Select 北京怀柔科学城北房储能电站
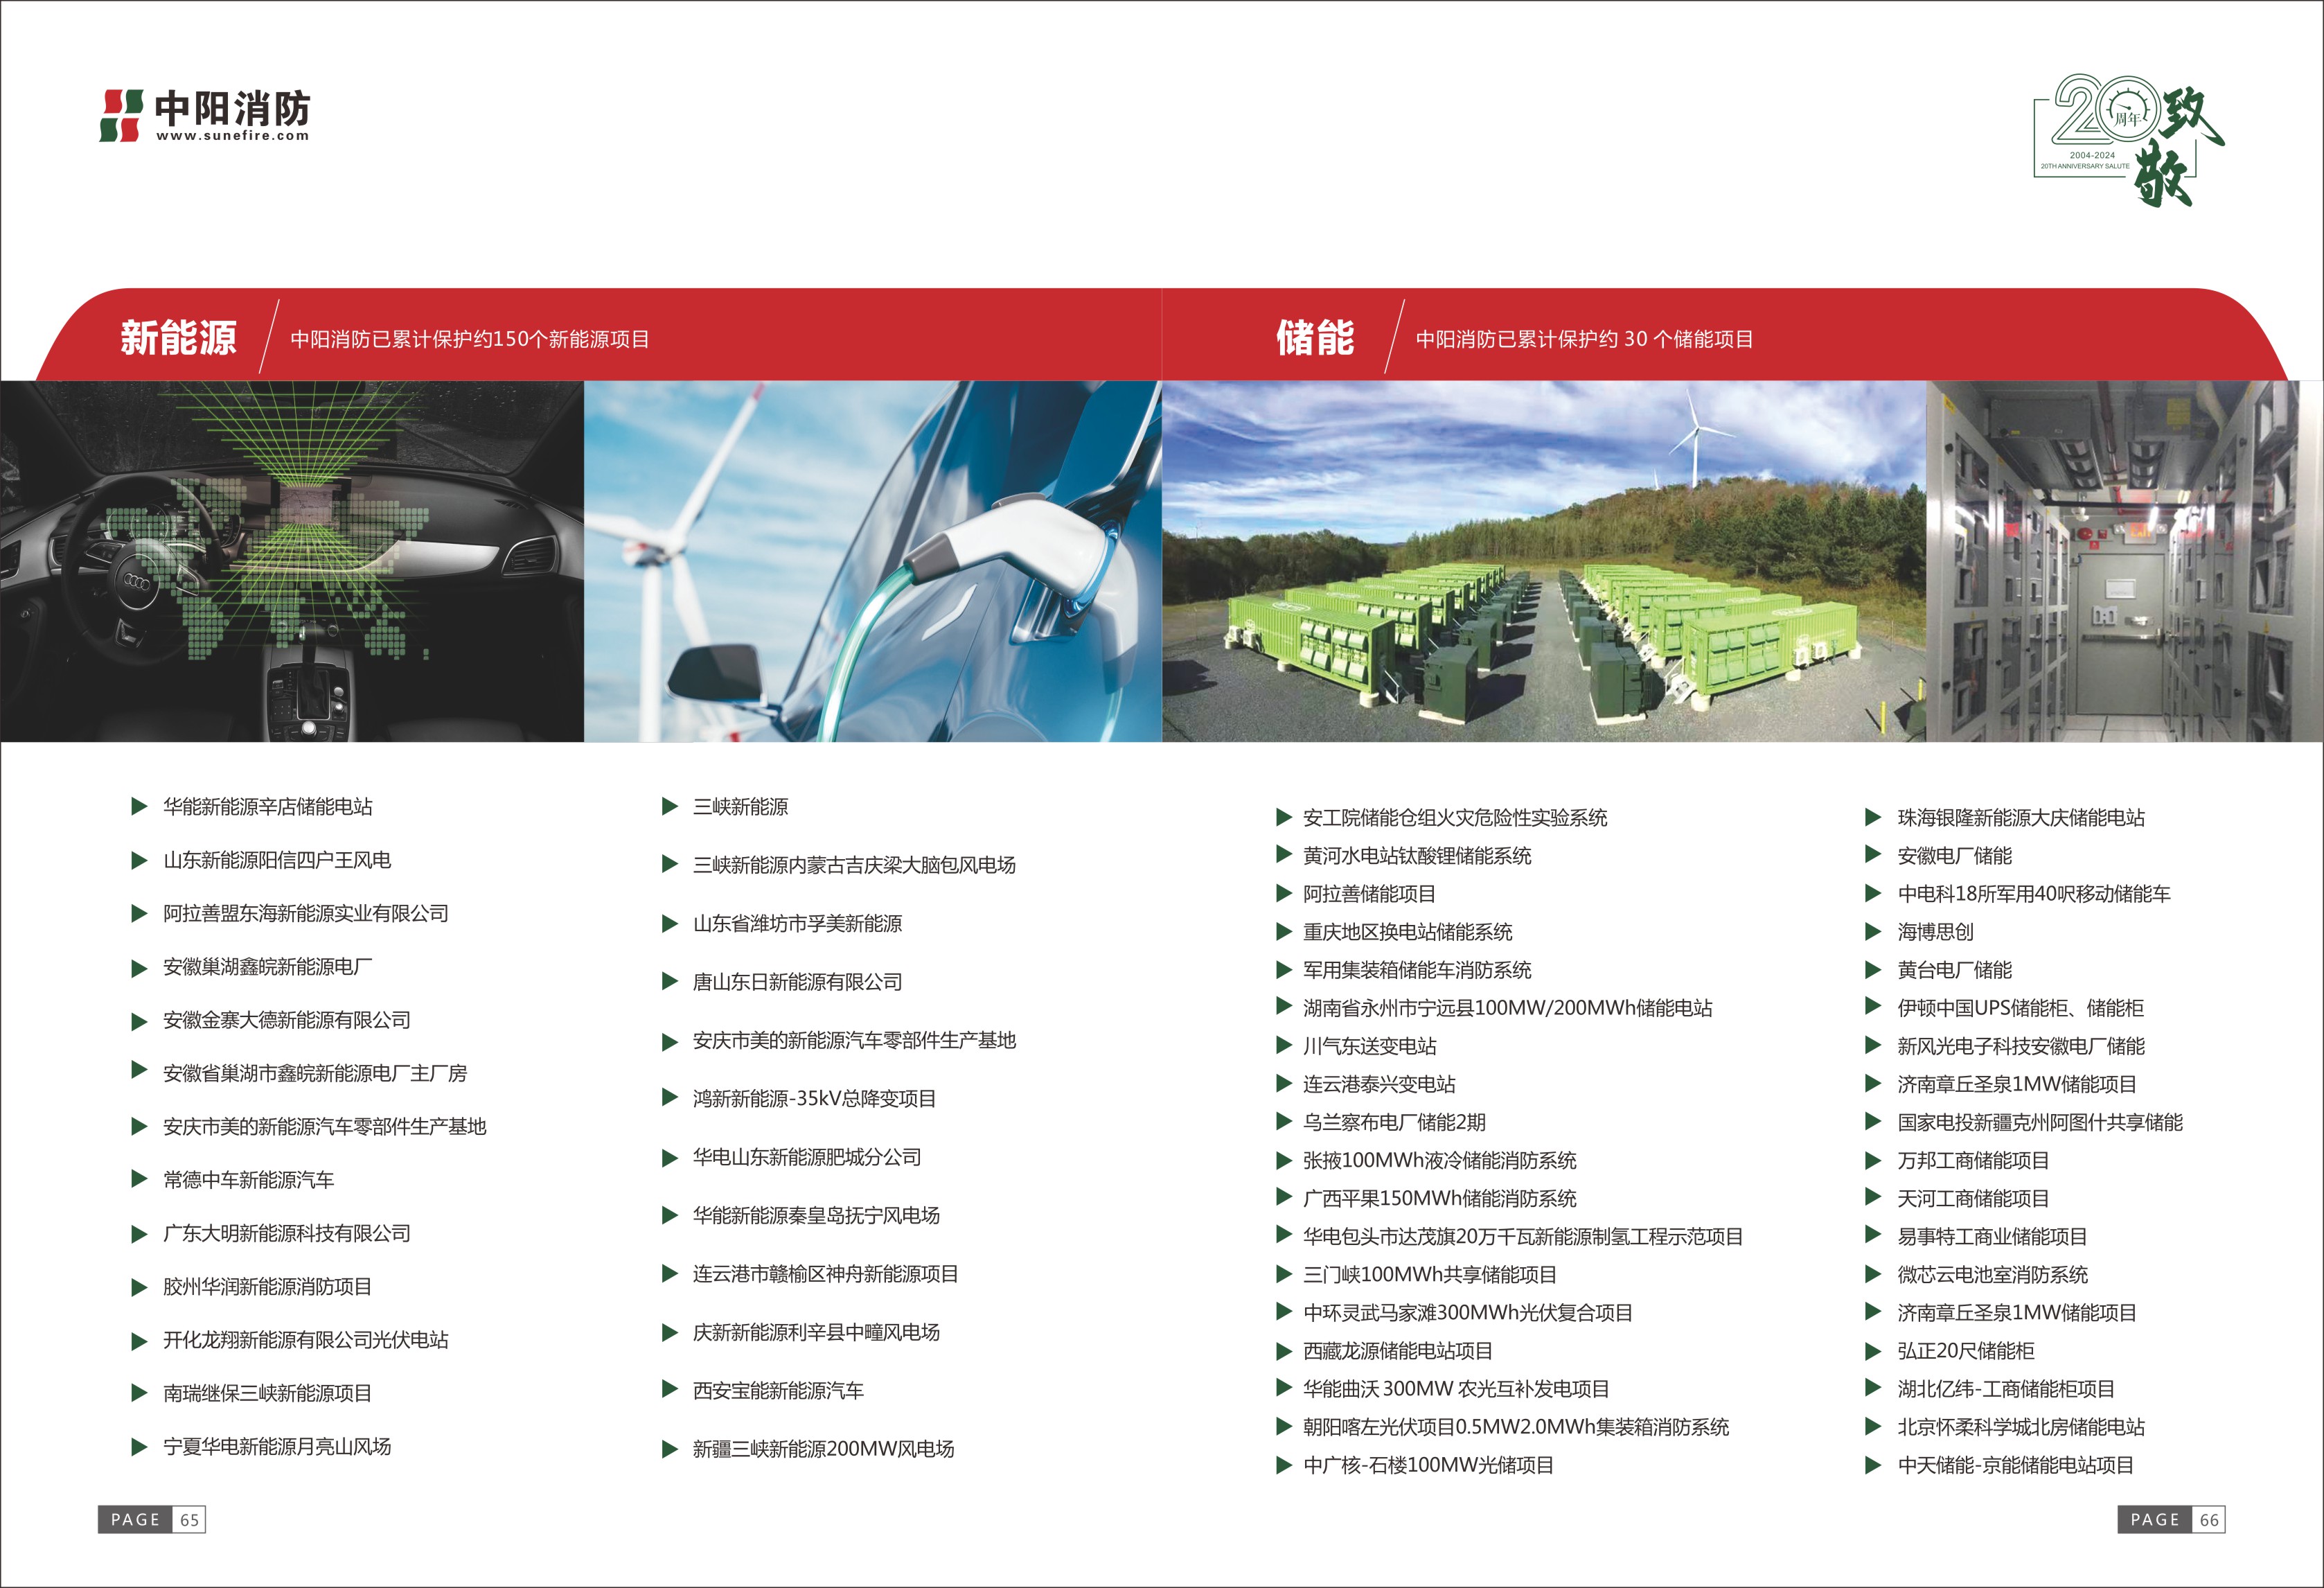This screenshot has height=1588, width=2324. point(2021,1427)
